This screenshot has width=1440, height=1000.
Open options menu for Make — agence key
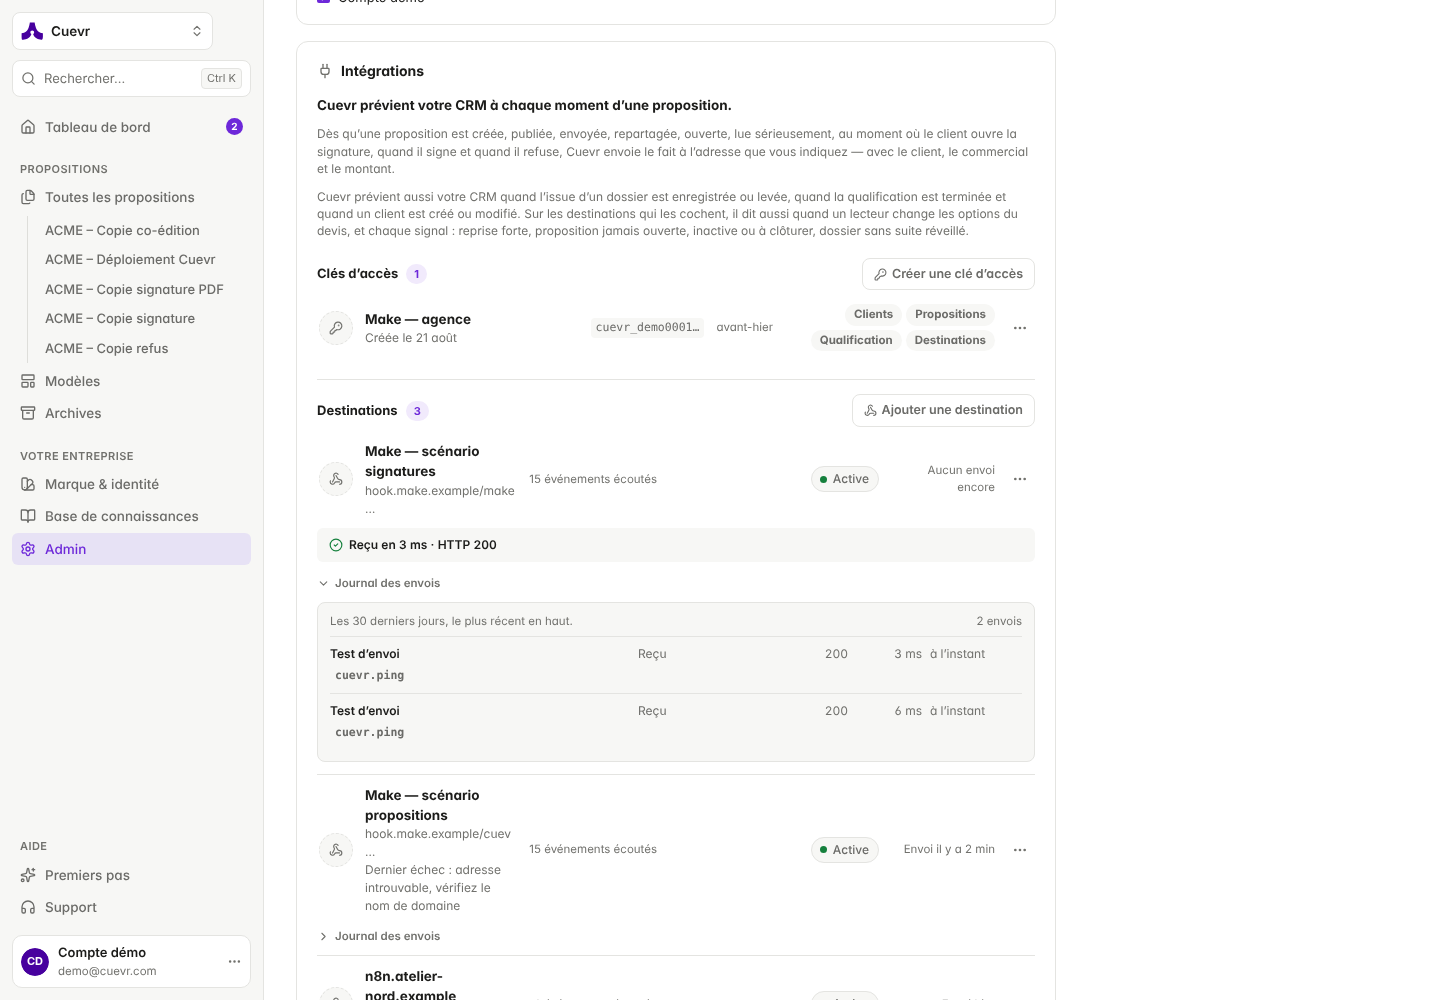click(1020, 328)
